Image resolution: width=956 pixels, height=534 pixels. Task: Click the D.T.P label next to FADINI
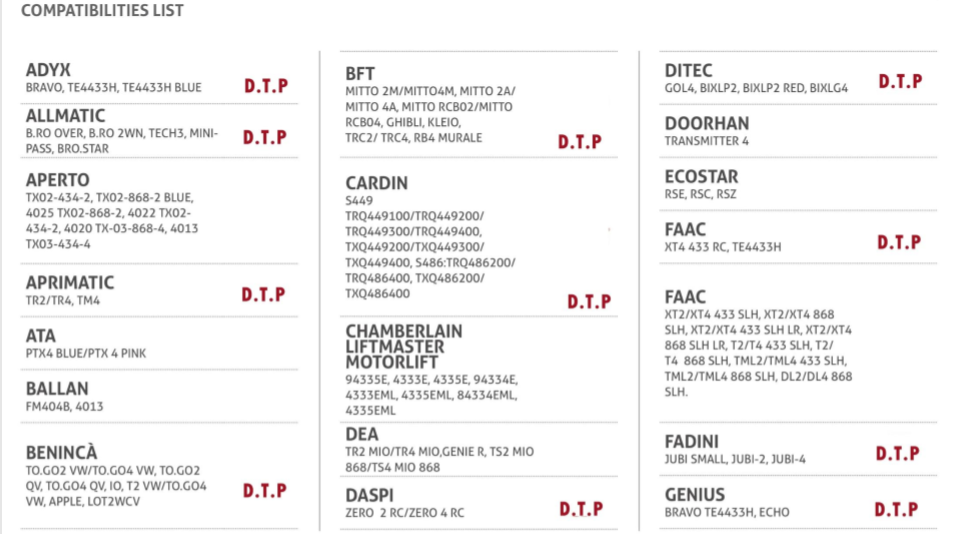pos(897,454)
